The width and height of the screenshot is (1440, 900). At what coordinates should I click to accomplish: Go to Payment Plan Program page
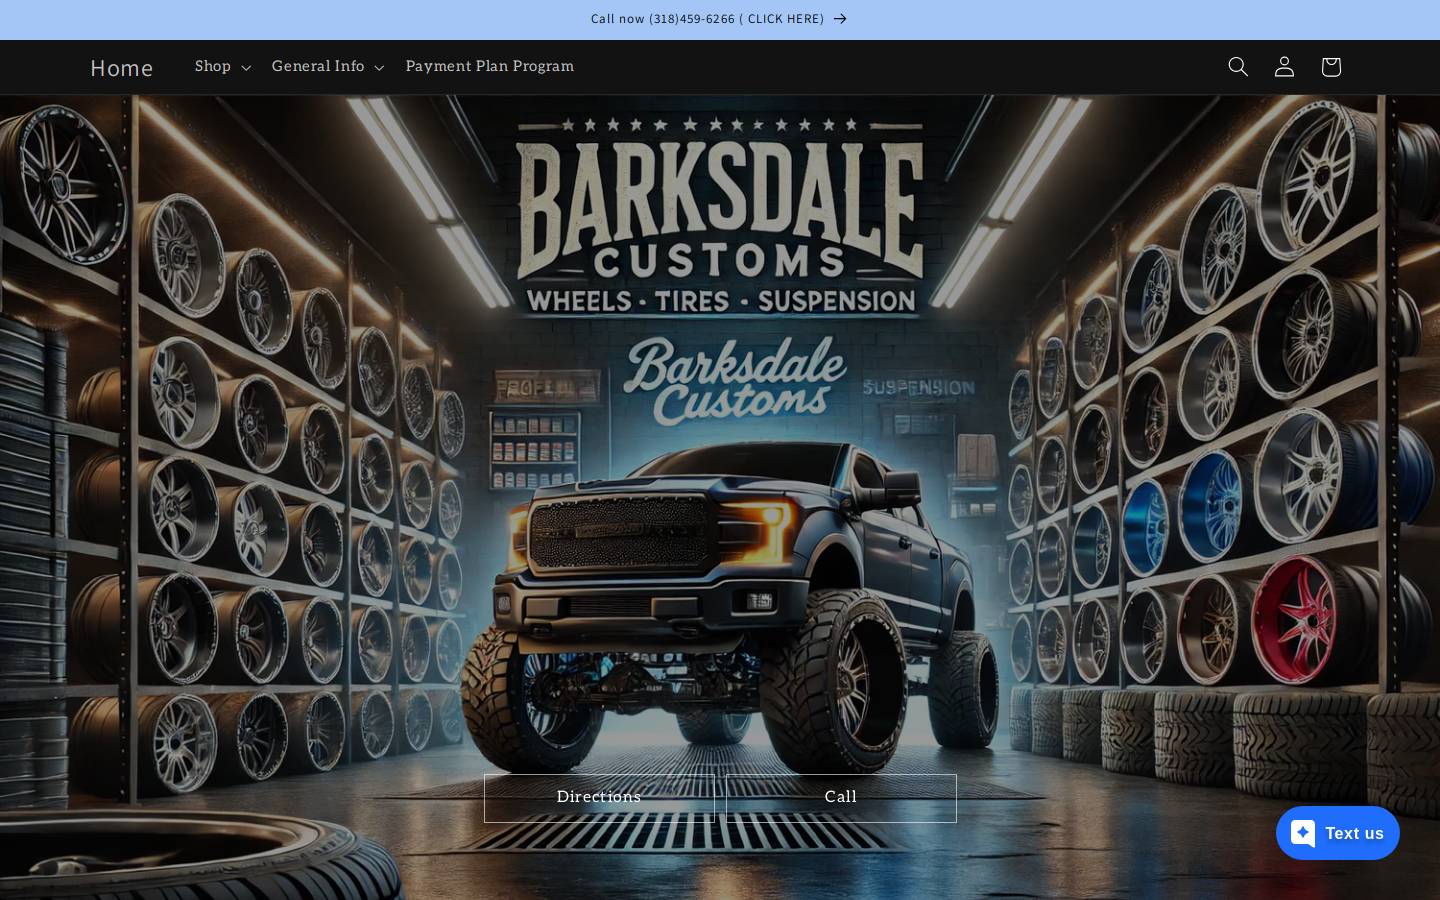490,66
